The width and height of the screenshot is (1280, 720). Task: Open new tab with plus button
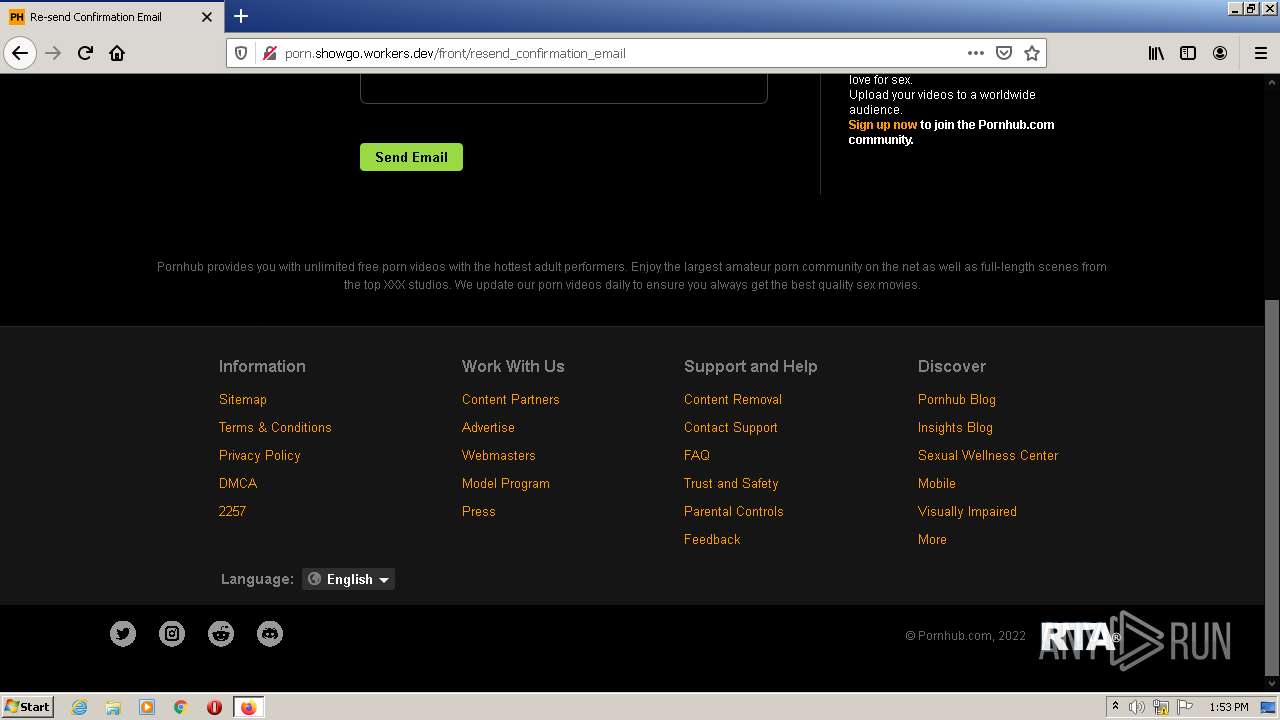tap(241, 16)
